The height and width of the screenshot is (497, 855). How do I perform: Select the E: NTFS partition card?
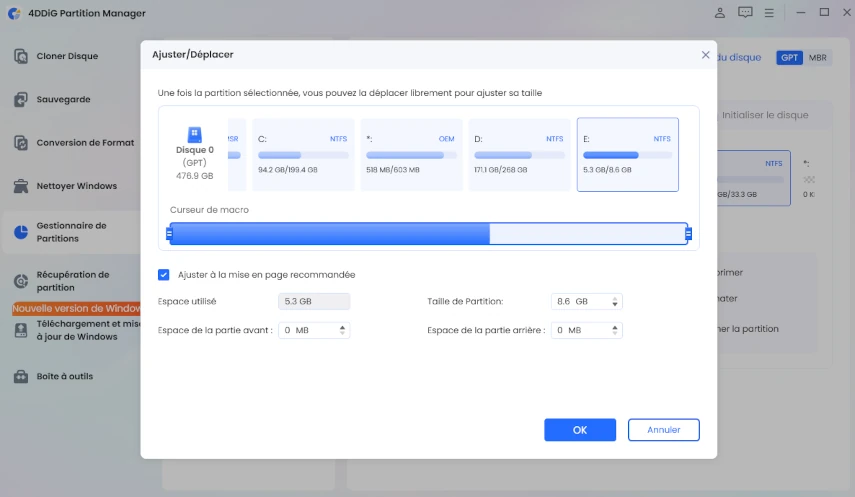click(x=628, y=154)
